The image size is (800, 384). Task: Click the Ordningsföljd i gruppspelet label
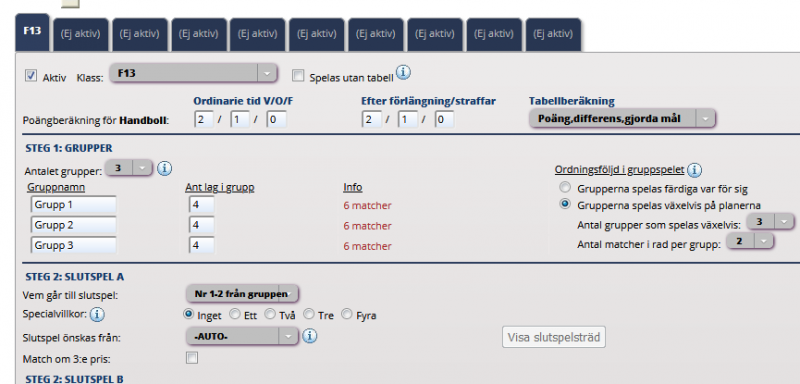click(x=619, y=170)
